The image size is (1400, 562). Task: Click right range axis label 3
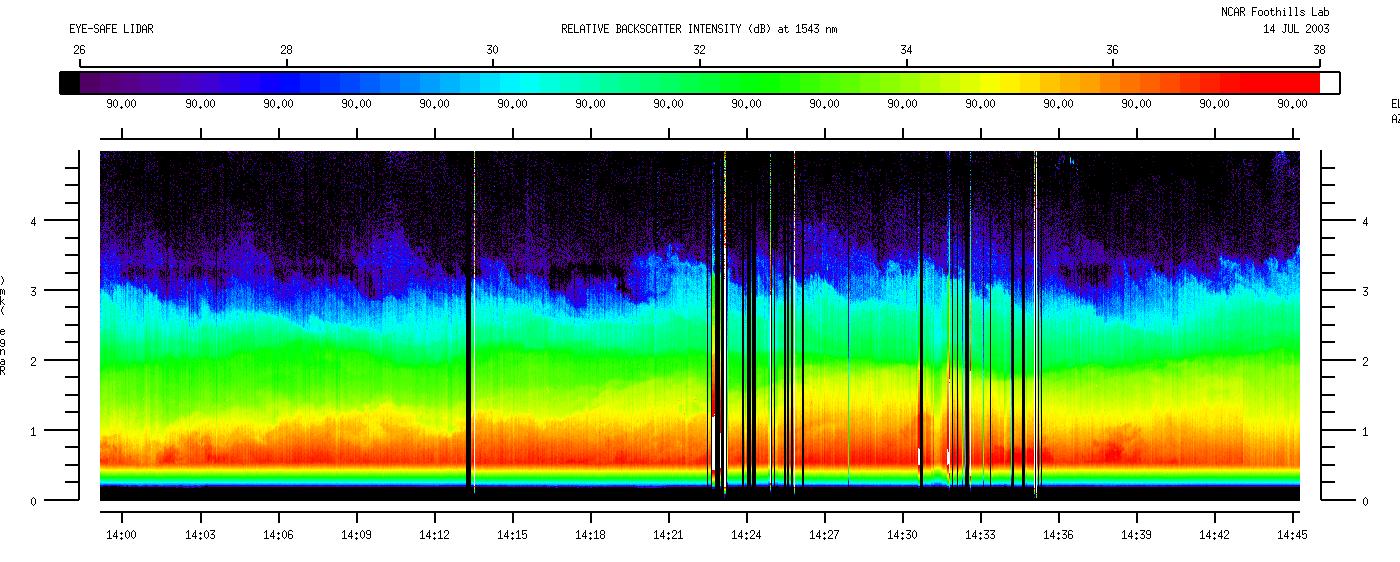1366,291
